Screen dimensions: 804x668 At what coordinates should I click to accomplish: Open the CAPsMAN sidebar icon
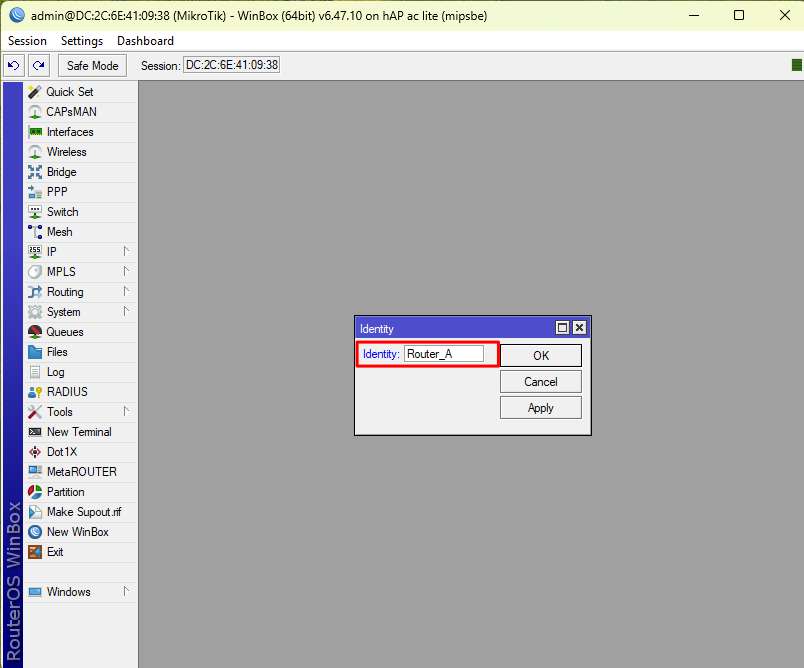(35, 112)
